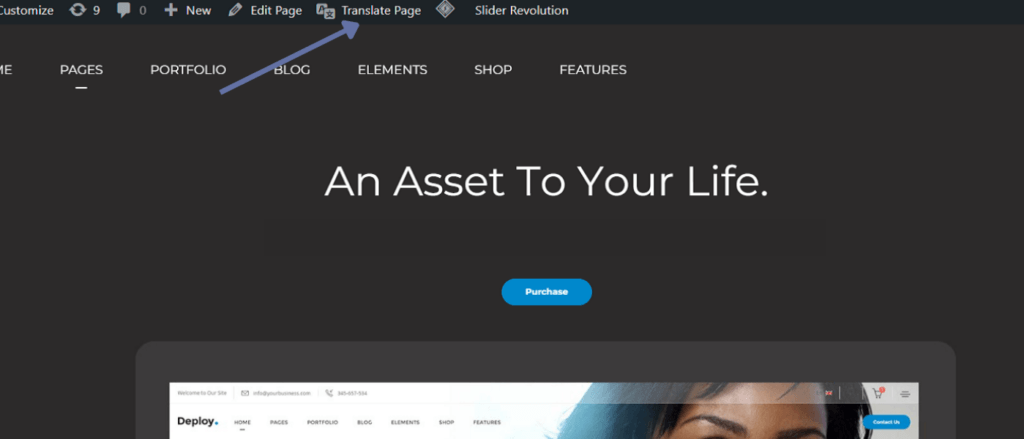The height and width of the screenshot is (439, 1024).
Task: Go to the BLOG menu item
Action: coord(292,70)
